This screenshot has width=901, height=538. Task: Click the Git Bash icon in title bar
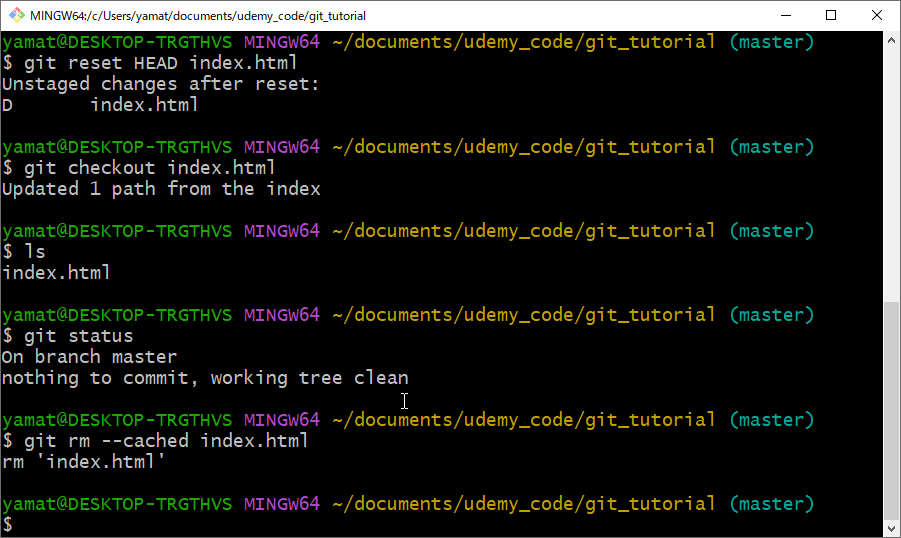(17, 15)
